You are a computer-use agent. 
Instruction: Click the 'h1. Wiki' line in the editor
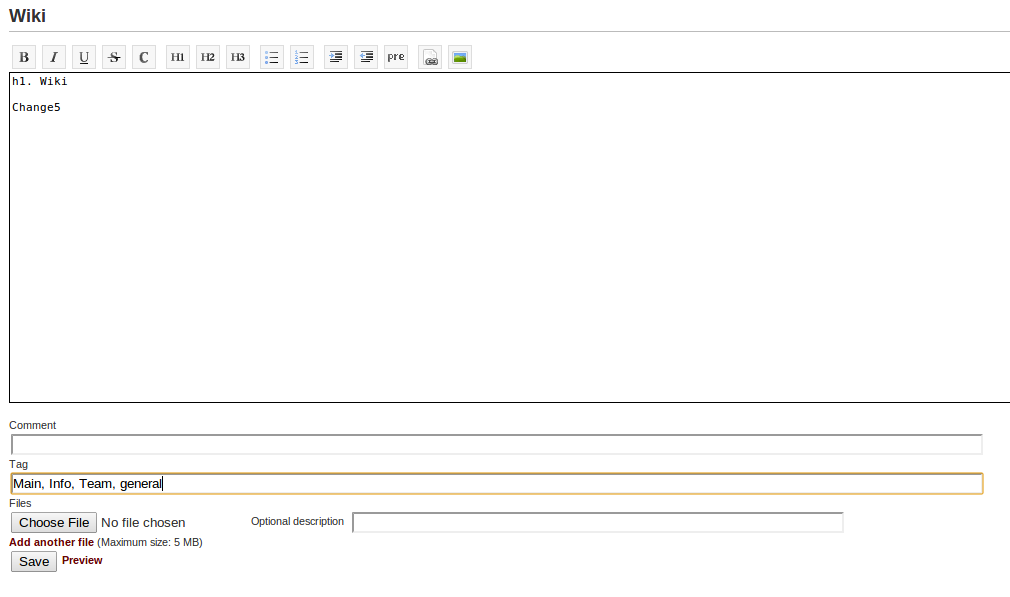39,81
